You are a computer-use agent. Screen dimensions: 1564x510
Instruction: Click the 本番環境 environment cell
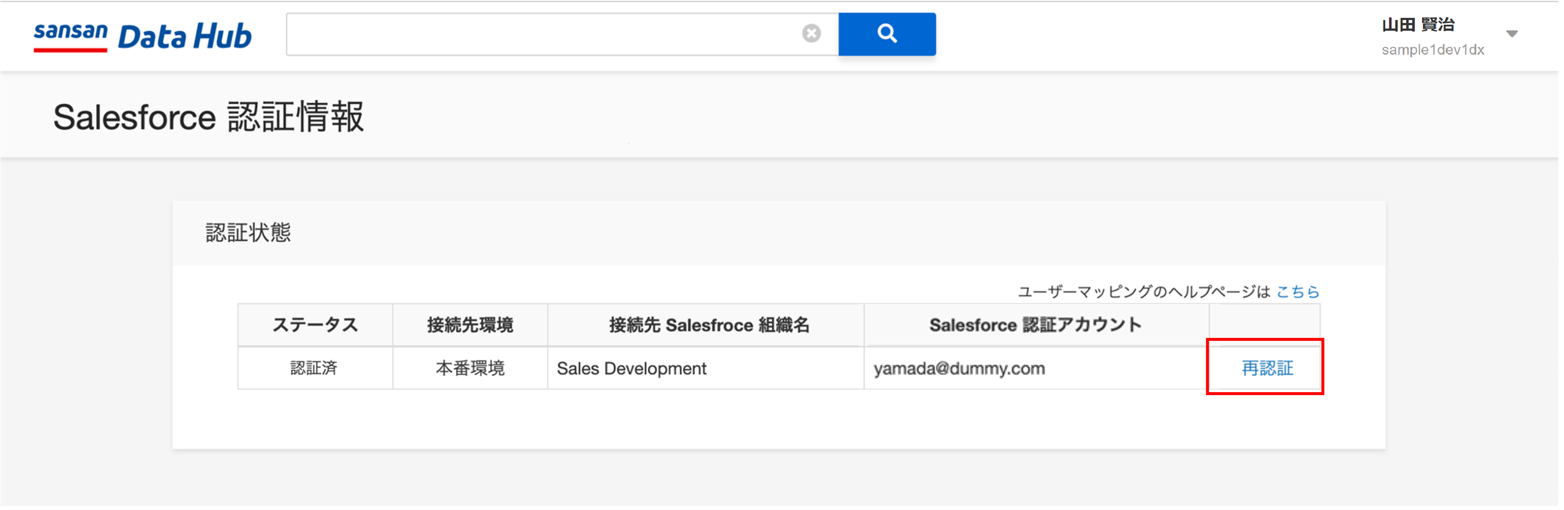(470, 368)
